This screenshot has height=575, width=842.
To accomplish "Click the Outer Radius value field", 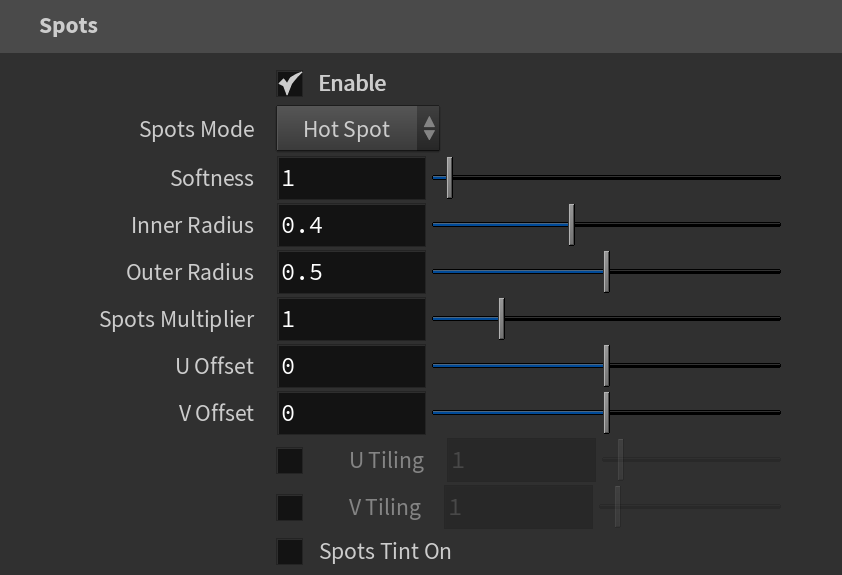I will tap(352, 272).
